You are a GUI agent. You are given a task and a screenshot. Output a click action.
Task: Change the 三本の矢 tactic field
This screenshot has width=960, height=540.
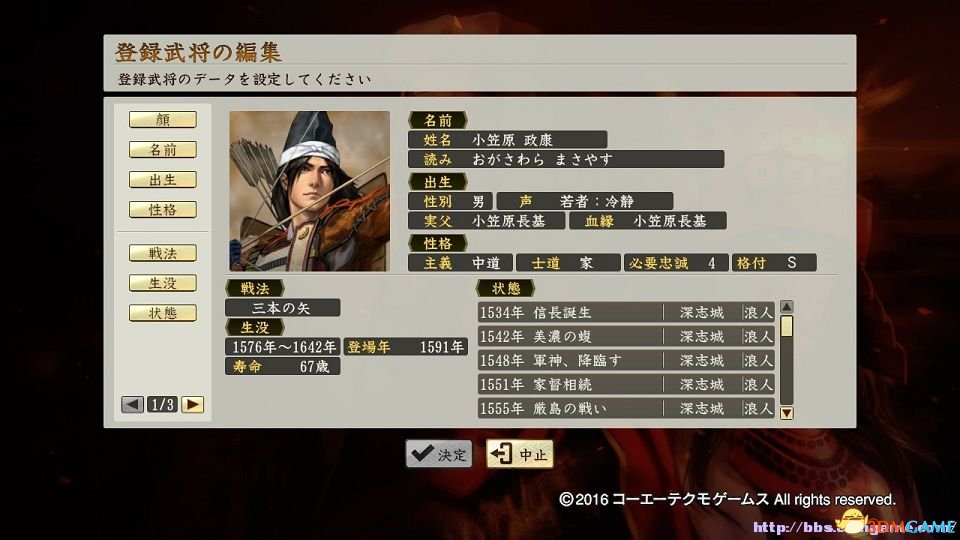282,307
